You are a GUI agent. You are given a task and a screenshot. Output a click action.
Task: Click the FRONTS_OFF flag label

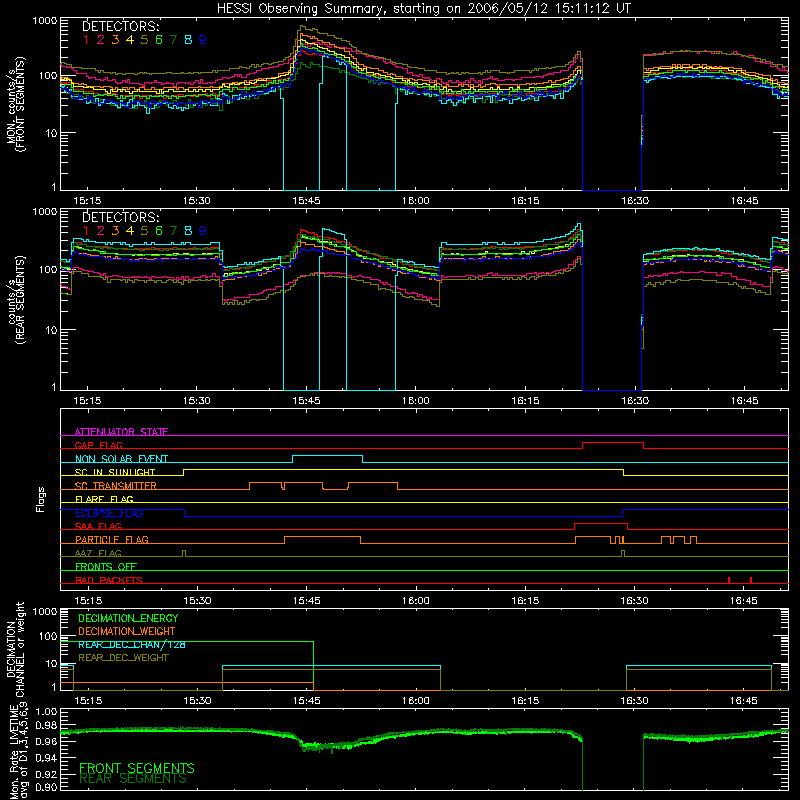pyautogui.click(x=106, y=566)
